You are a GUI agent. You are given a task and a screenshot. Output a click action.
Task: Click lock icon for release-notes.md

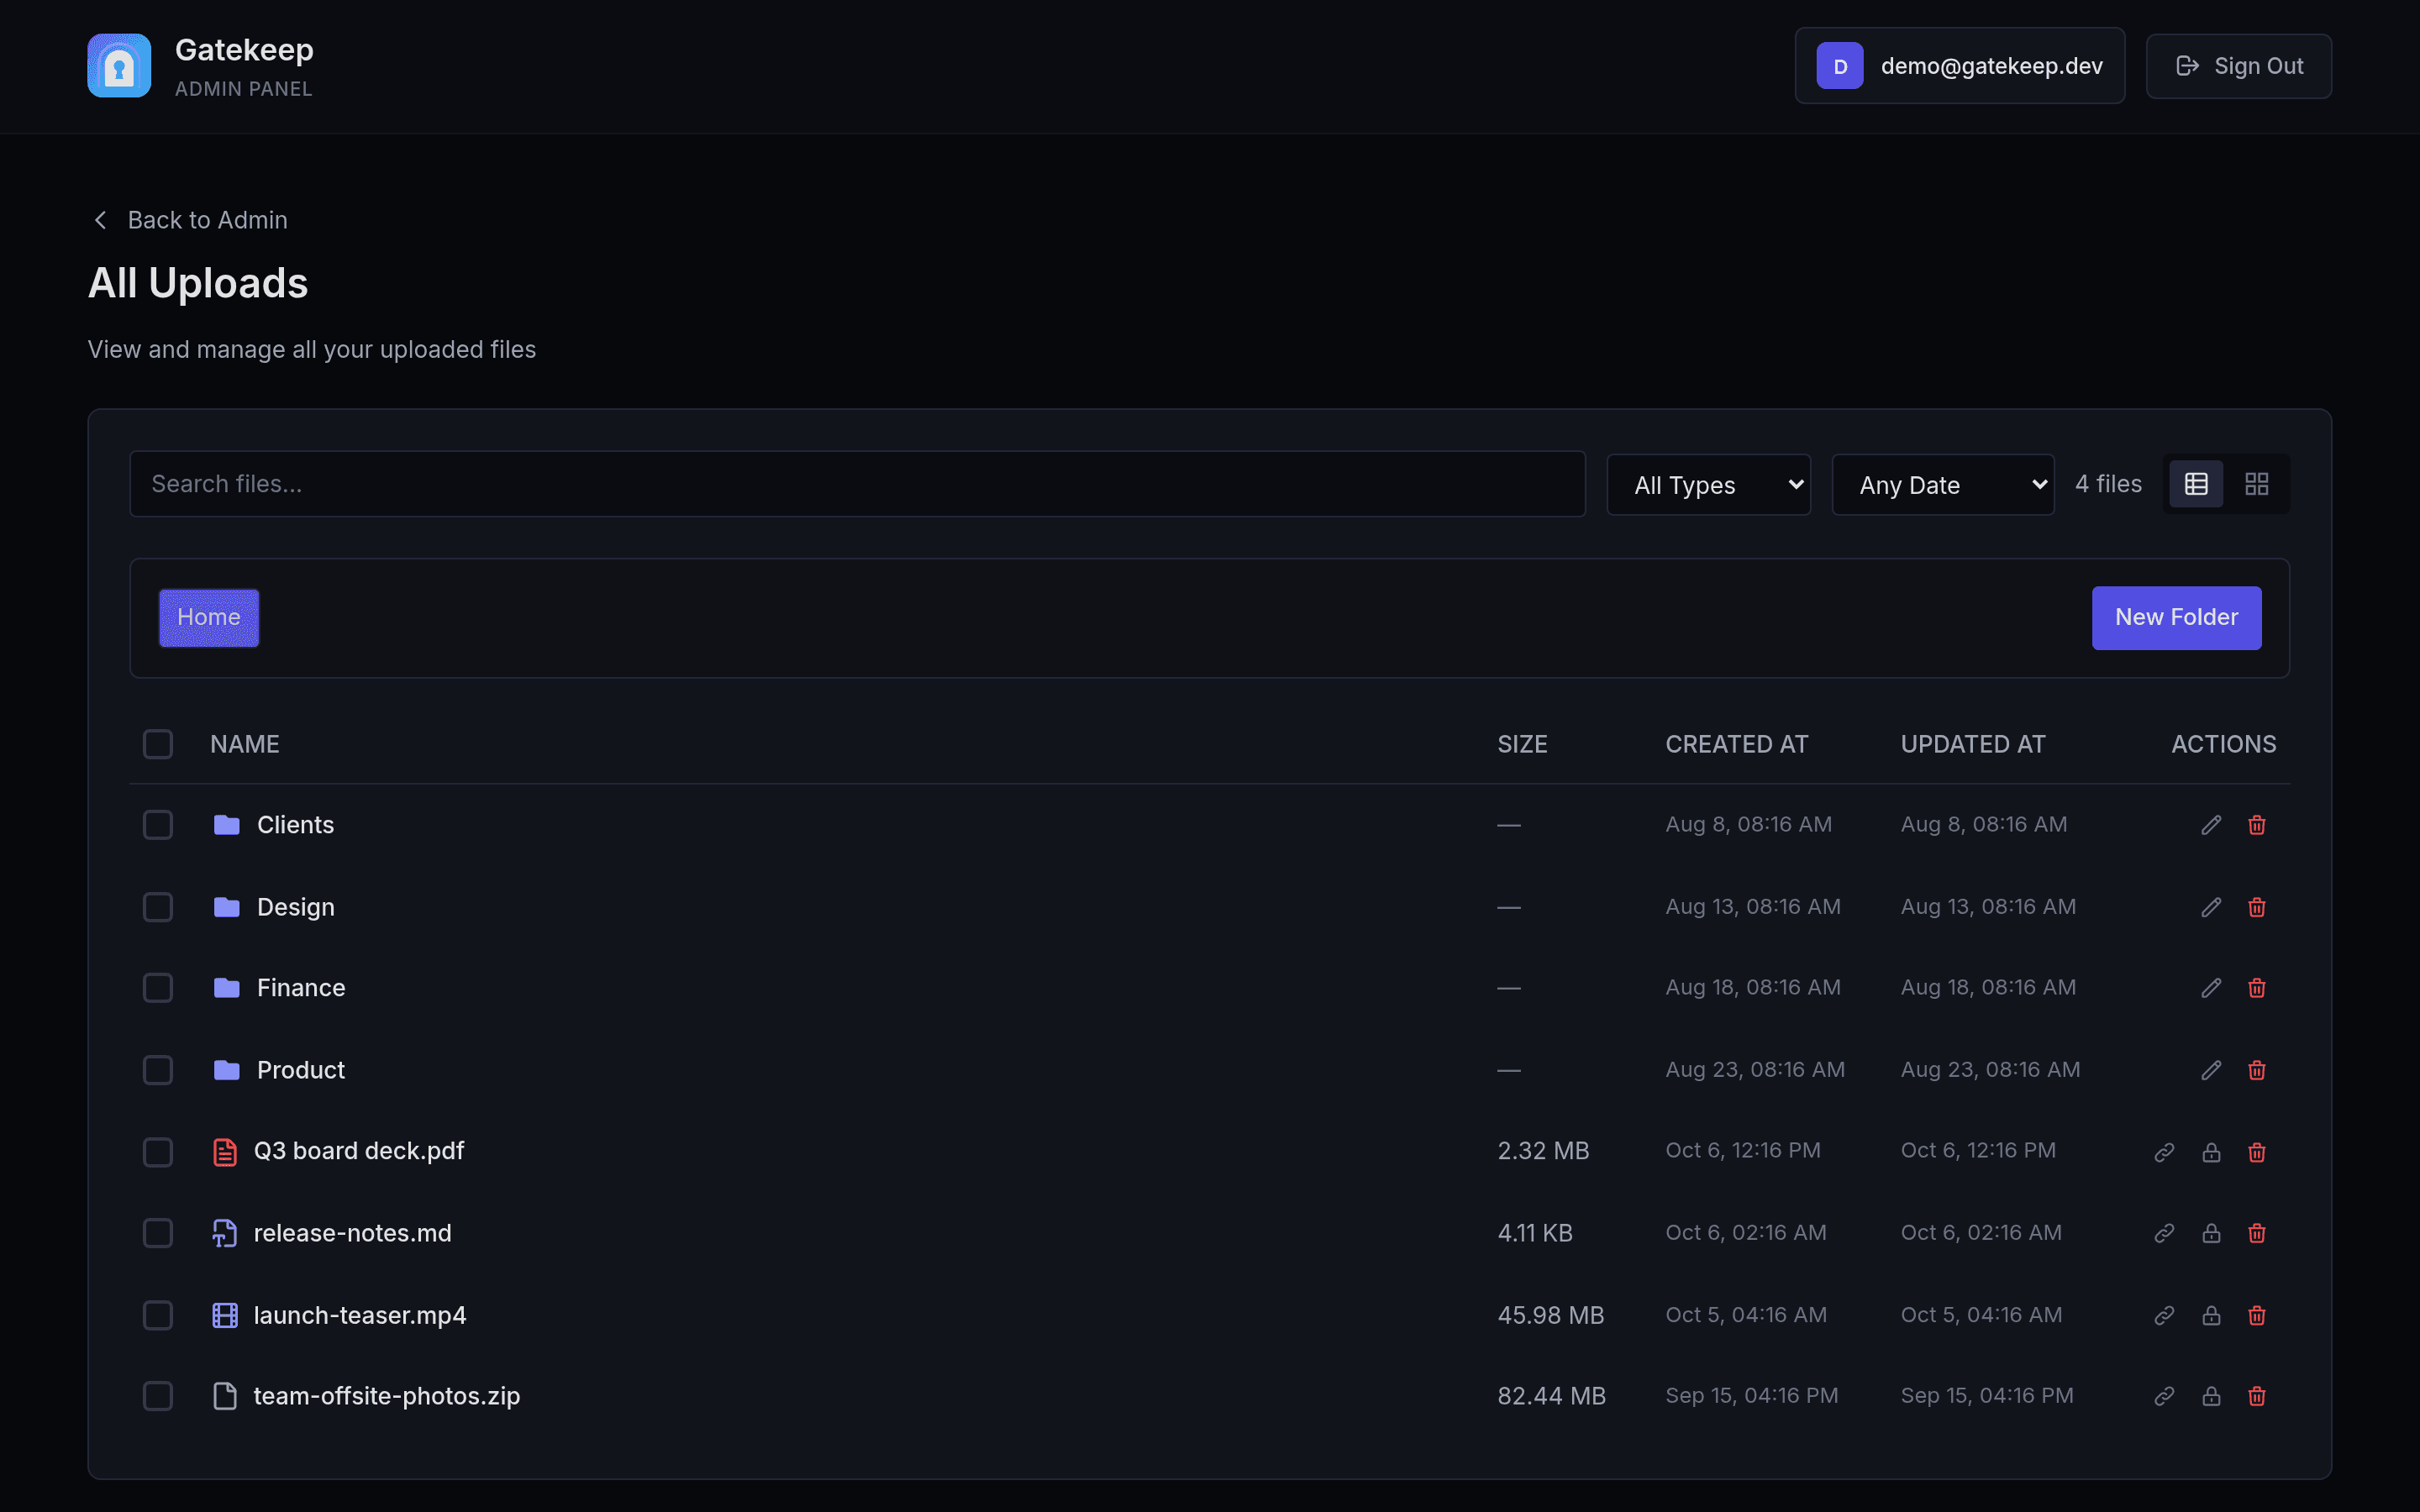click(x=2211, y=1233)
